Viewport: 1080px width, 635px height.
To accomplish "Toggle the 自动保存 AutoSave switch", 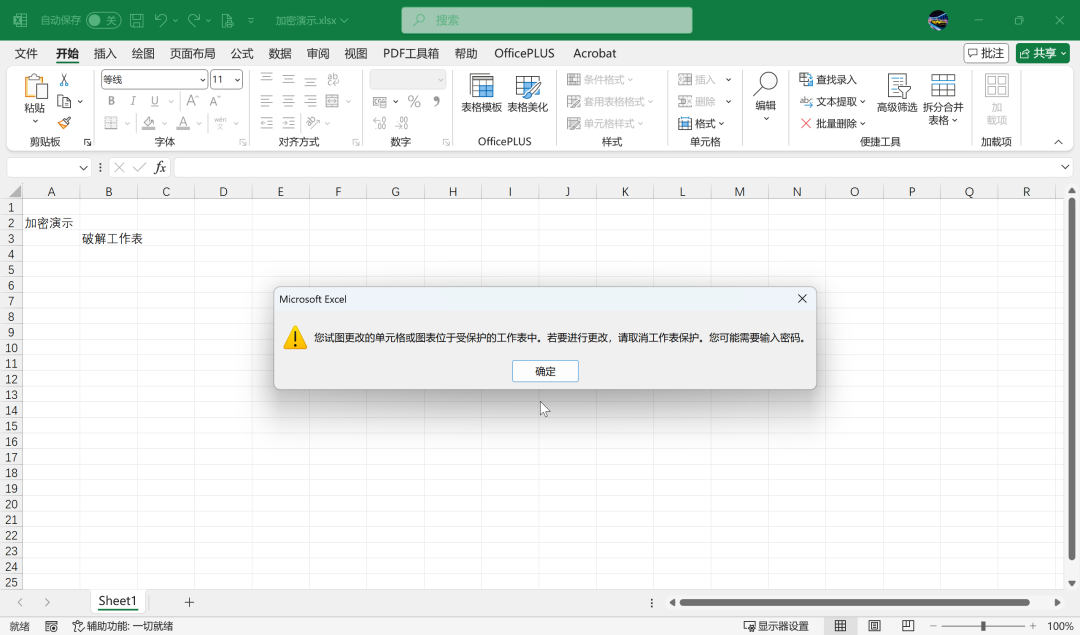I will click(103, 20).
